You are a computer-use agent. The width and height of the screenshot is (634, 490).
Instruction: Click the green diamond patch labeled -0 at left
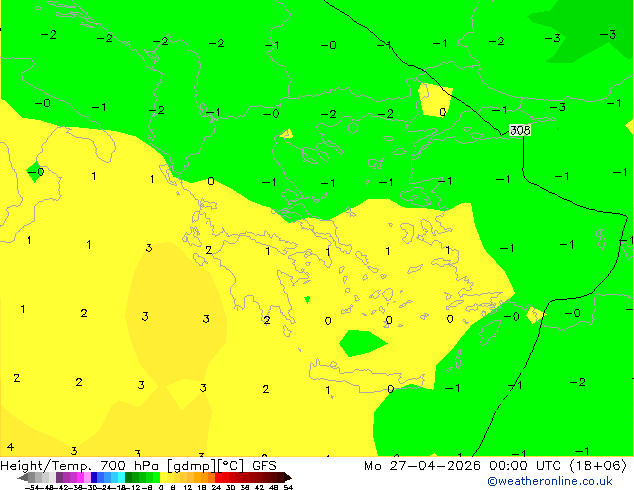(x=35, y=172)
